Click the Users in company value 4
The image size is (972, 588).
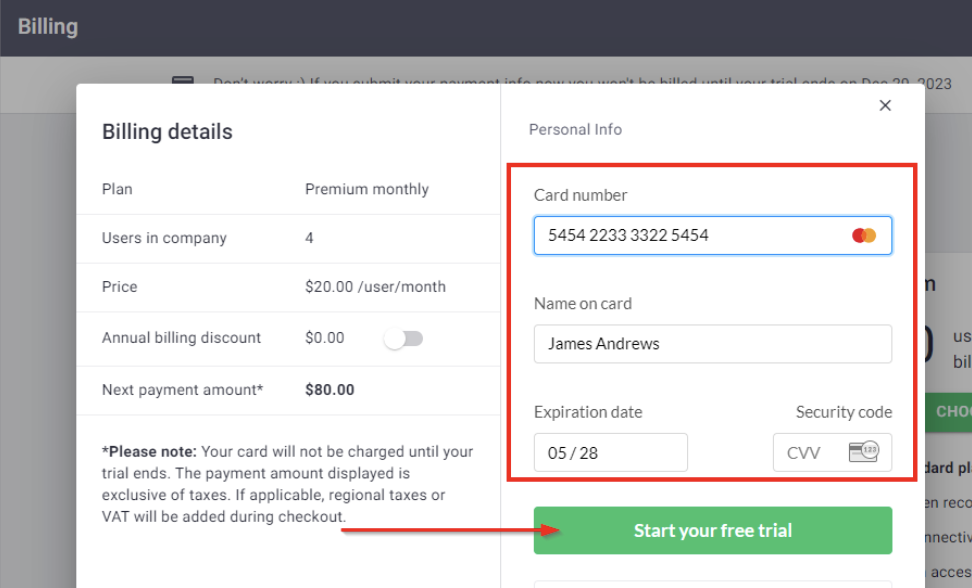point(309,238)
